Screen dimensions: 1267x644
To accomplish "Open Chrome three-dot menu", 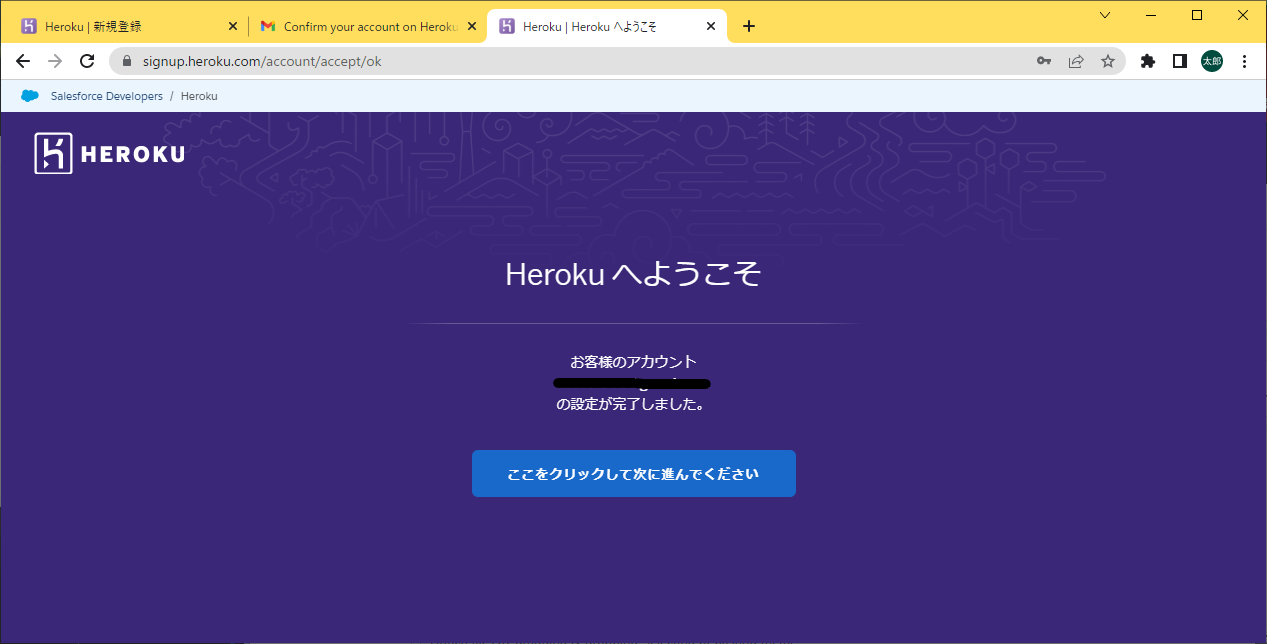I will coord(1244,61).
